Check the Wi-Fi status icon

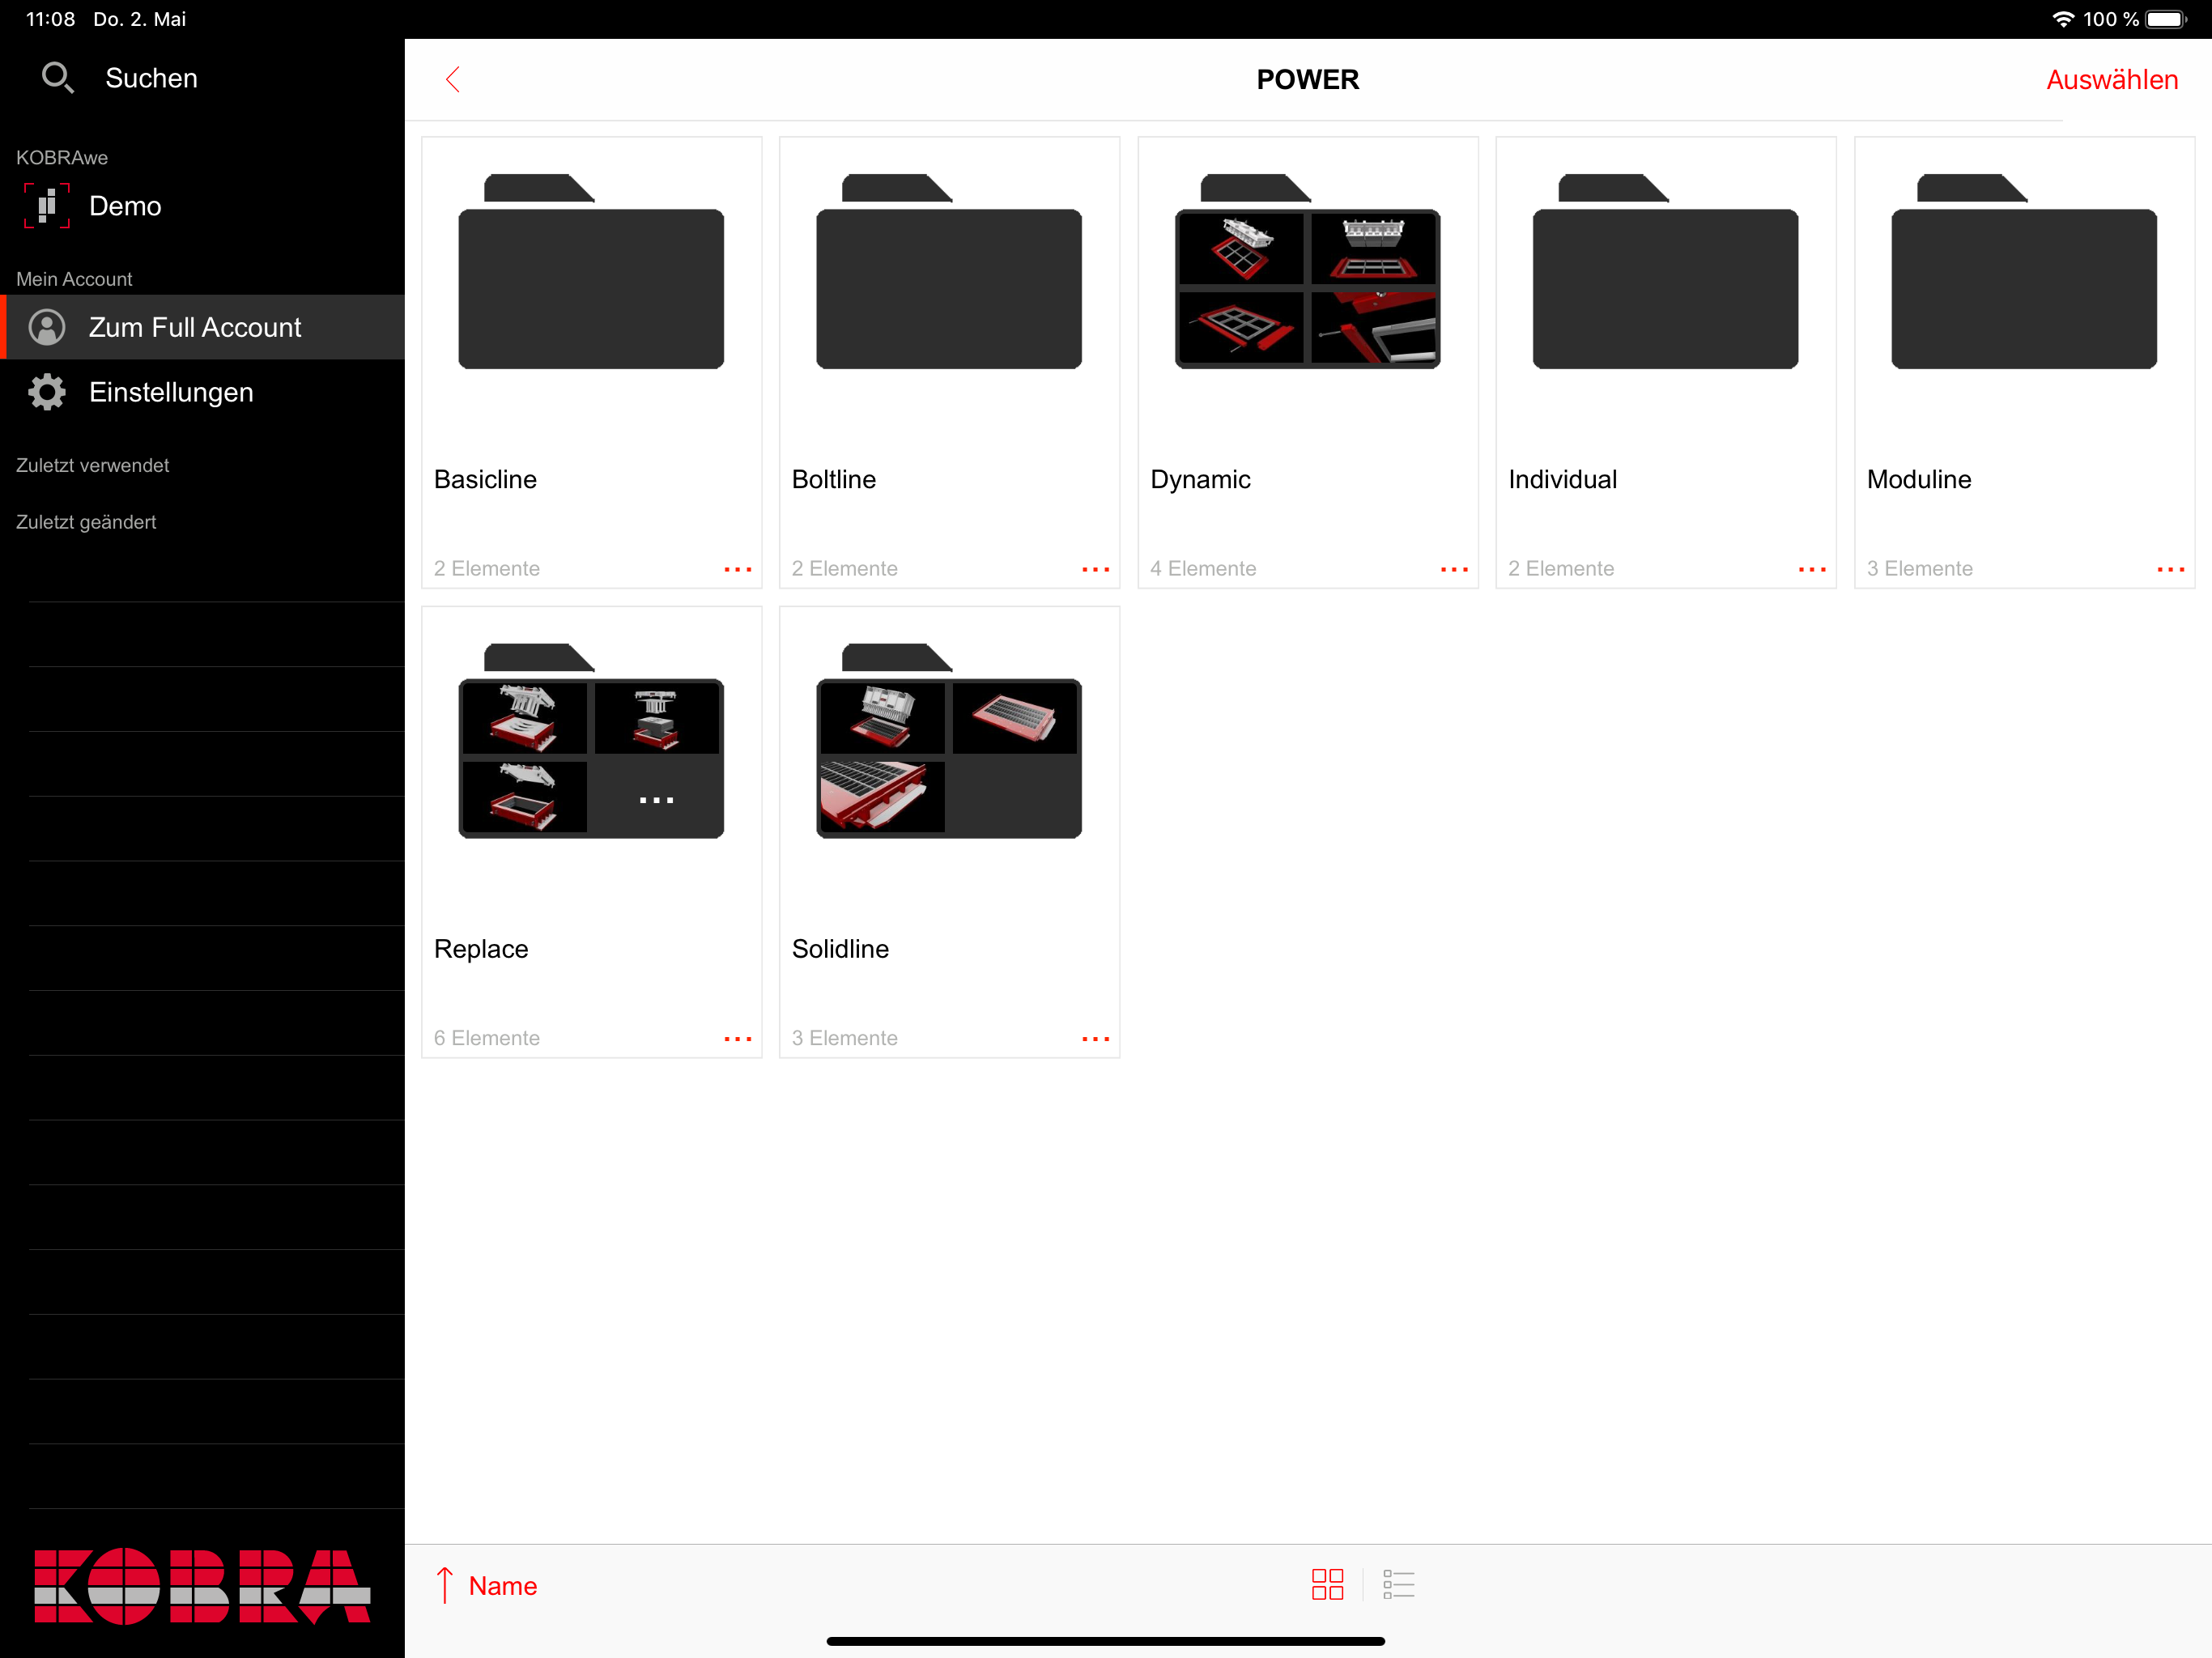pos(2063,19)
